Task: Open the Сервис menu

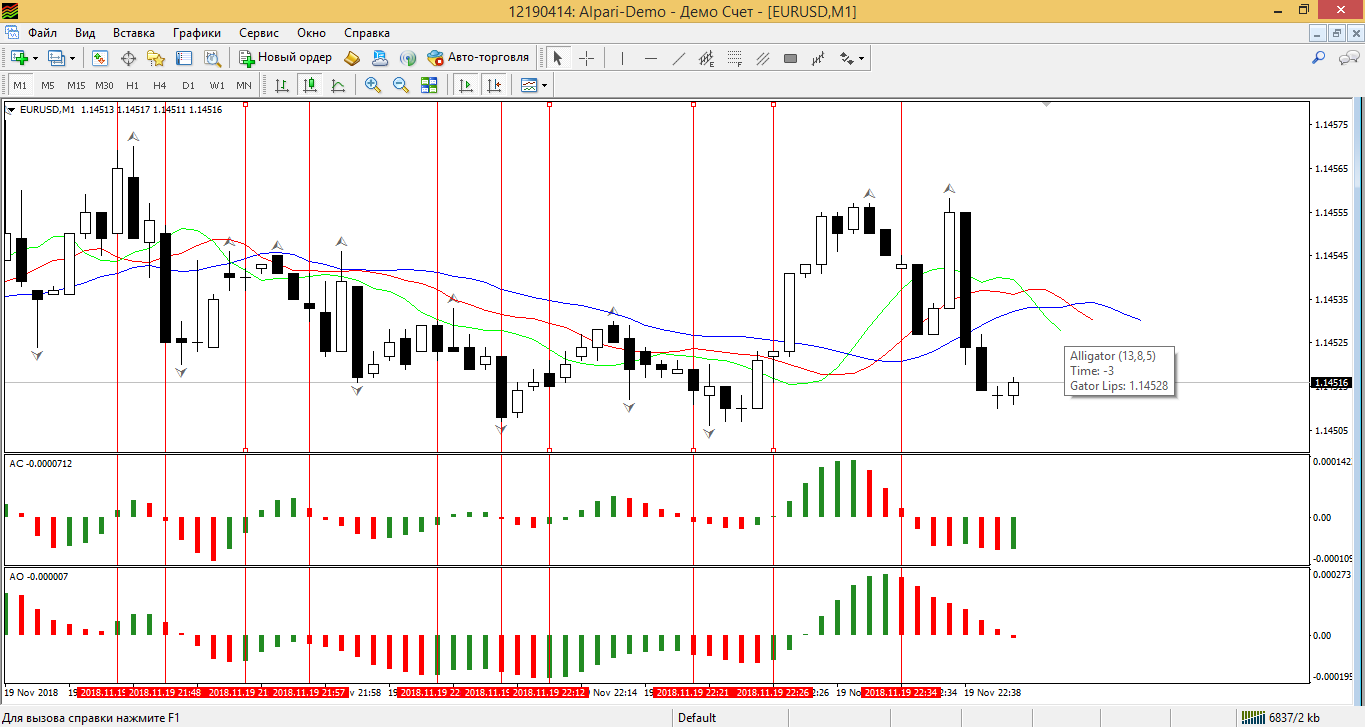Action: (259, 33)
